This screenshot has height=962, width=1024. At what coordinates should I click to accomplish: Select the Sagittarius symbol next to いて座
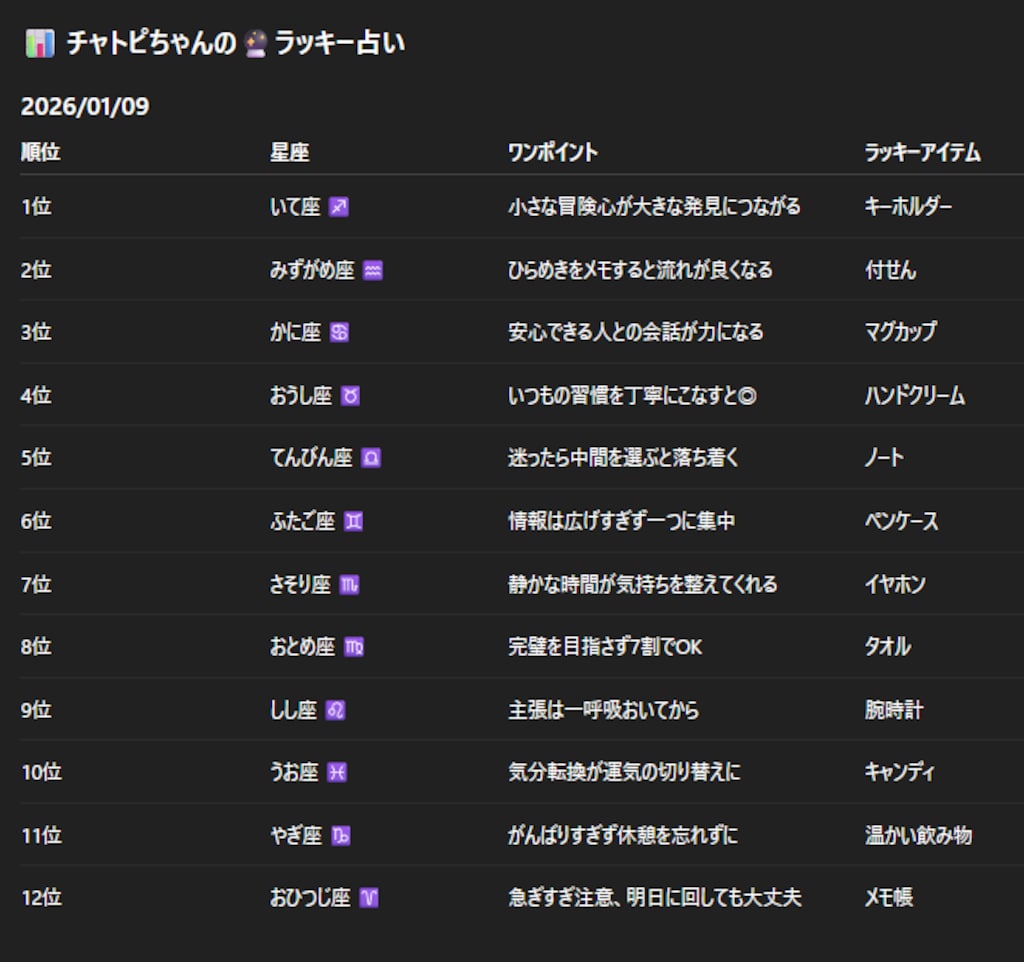click(x=341, y=207)
